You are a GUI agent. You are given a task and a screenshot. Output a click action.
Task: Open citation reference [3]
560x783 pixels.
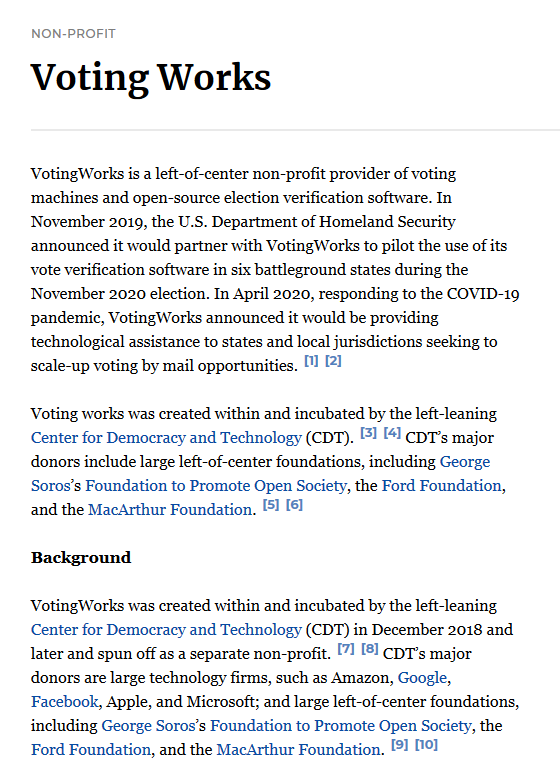(368, 432)
